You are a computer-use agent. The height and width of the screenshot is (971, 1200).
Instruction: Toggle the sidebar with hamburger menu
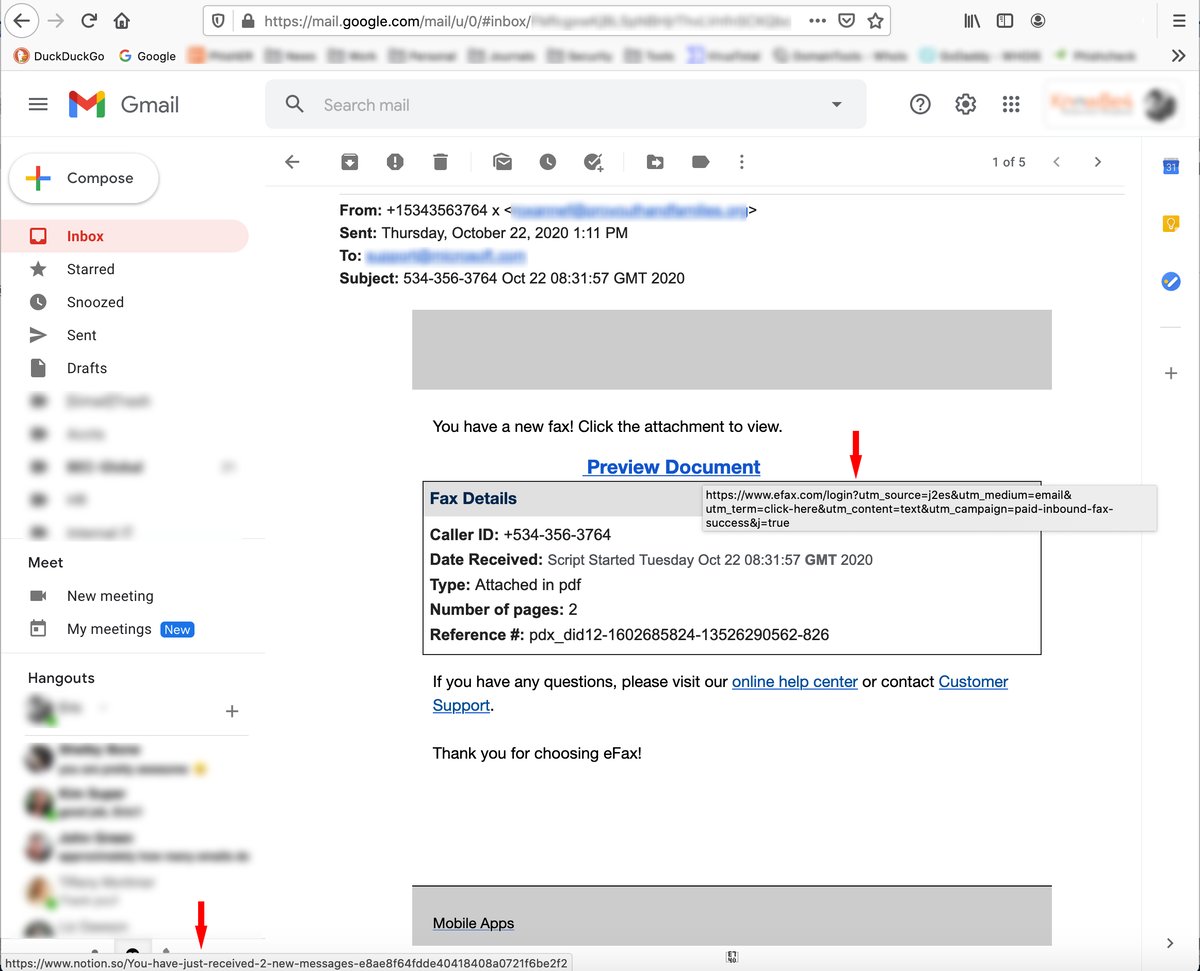[x=38, y=103]
